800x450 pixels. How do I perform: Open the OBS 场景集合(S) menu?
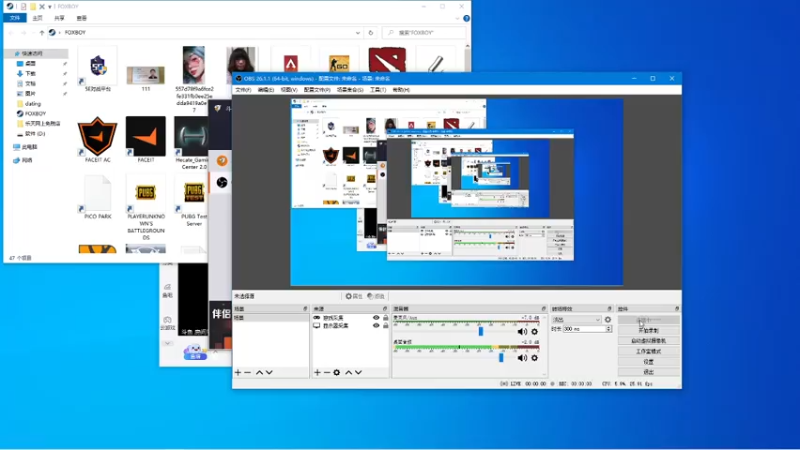point(350,90)
